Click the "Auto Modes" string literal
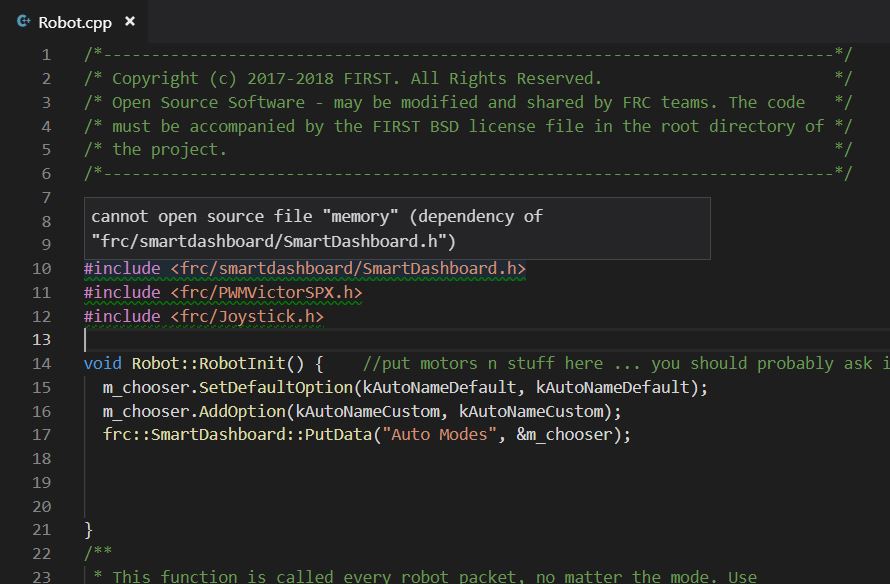This screenshot has width=890, height=584. point(439,434)
